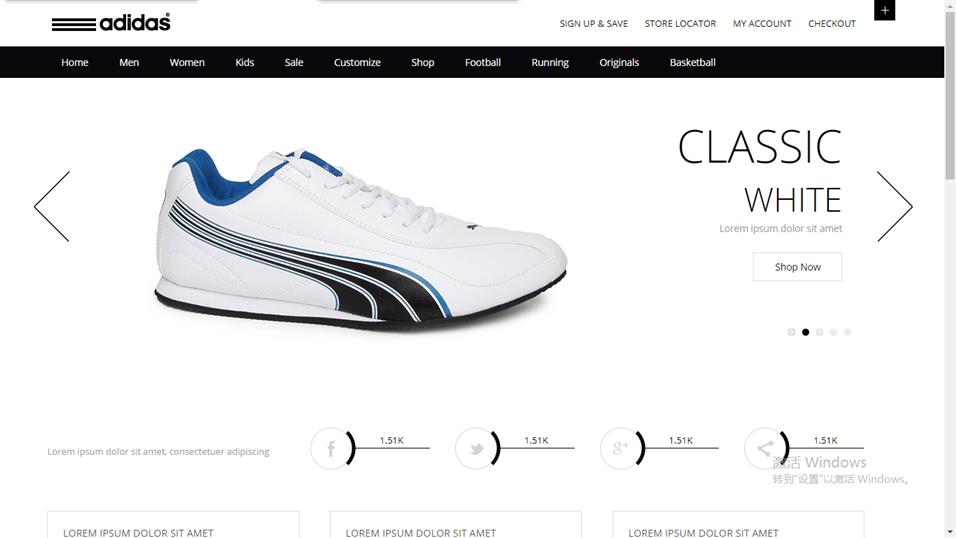Click the Twitter bird icon
Image resolution: width=956 pixels, height=538 pixels.
(x=476, y=448)
